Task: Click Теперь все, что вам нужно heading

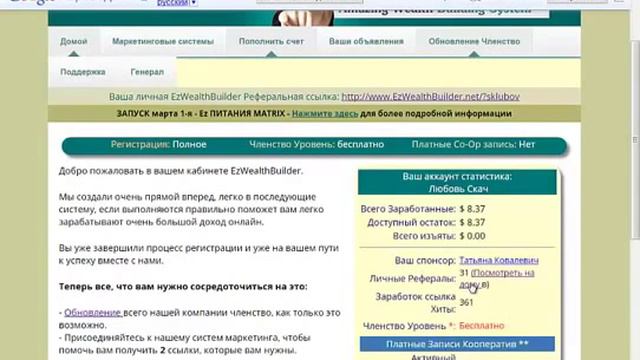Action: (x=183, y=287)
